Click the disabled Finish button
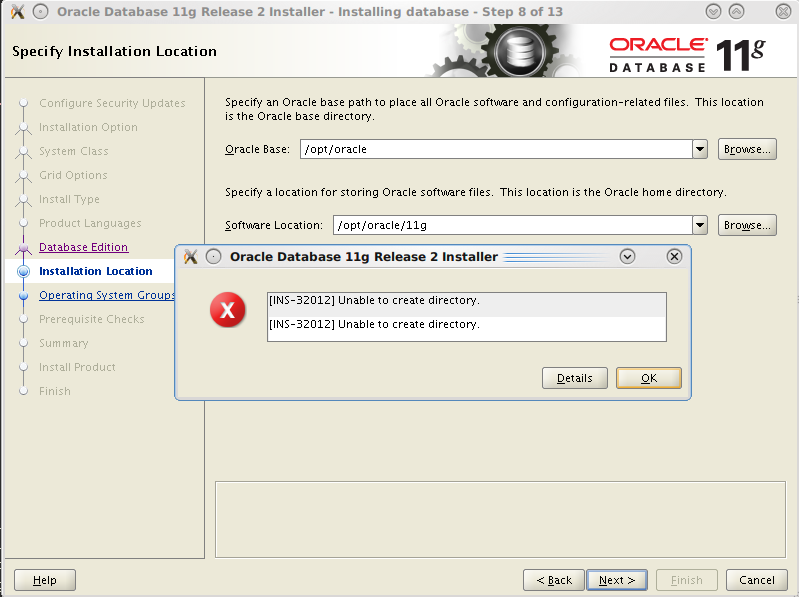Image resolution: width=799 pixels, height=597 pixels. tap(686, 580)
